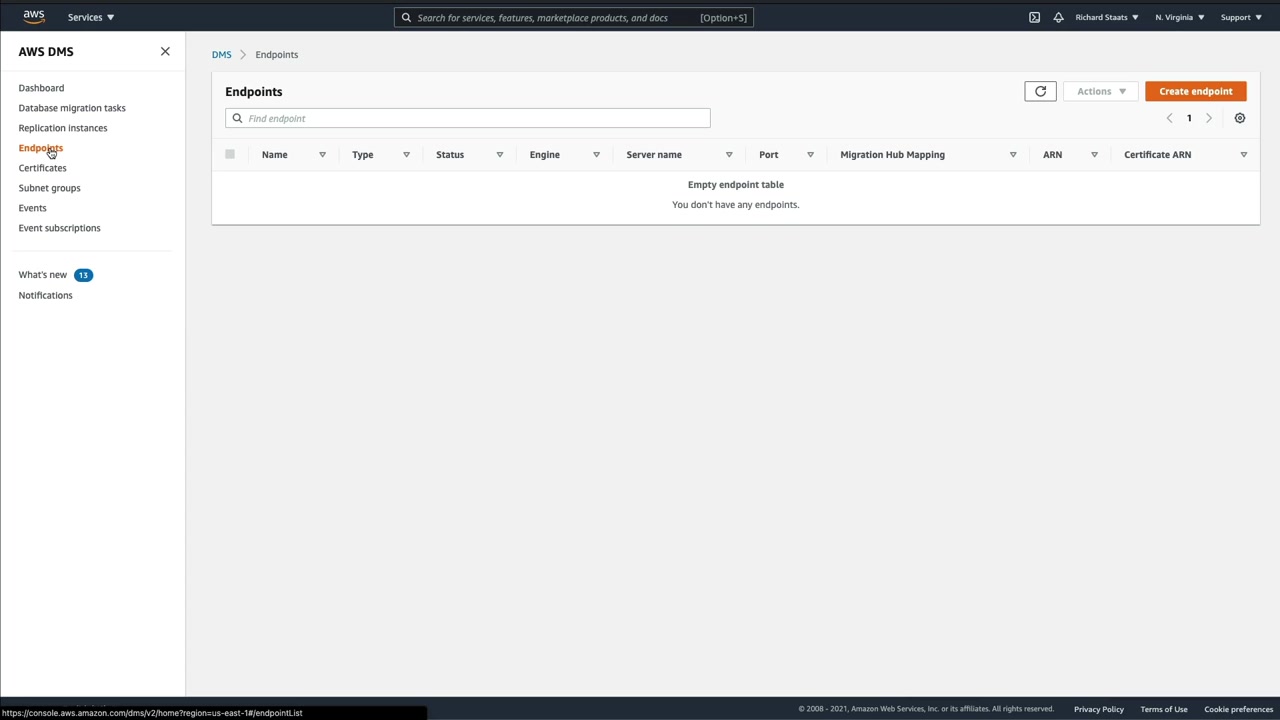Open the N. Virginia region selector
This screenshot has width=1280, height=720.
pos(1180,17)
